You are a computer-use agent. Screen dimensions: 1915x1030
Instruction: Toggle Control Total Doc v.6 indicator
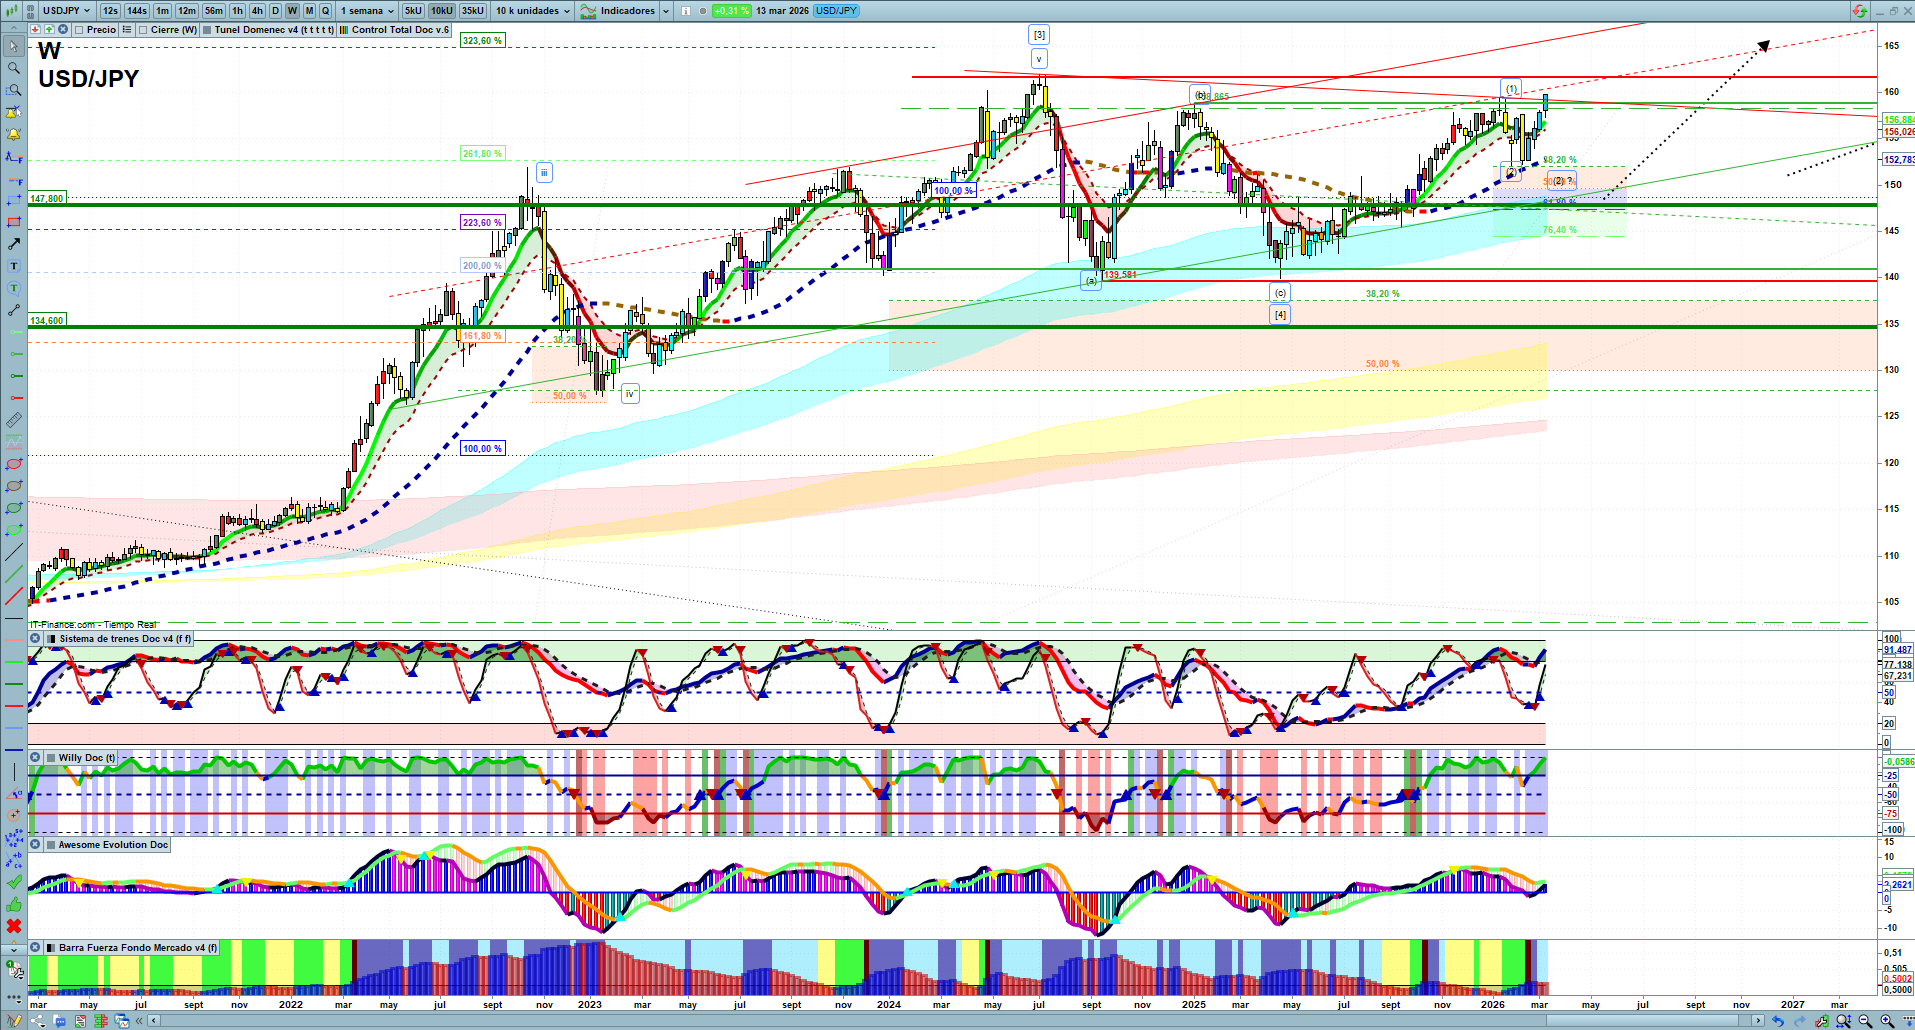point(344,30)
